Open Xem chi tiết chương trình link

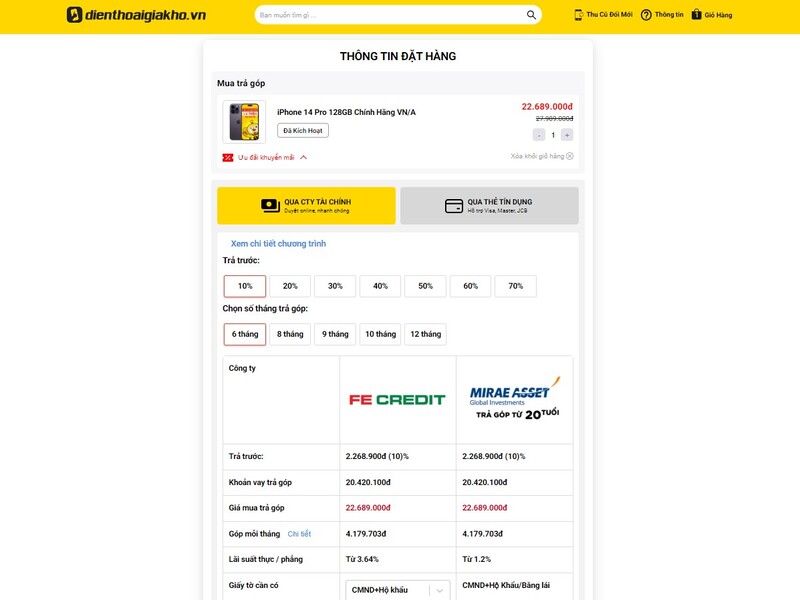tap(278, 244)
